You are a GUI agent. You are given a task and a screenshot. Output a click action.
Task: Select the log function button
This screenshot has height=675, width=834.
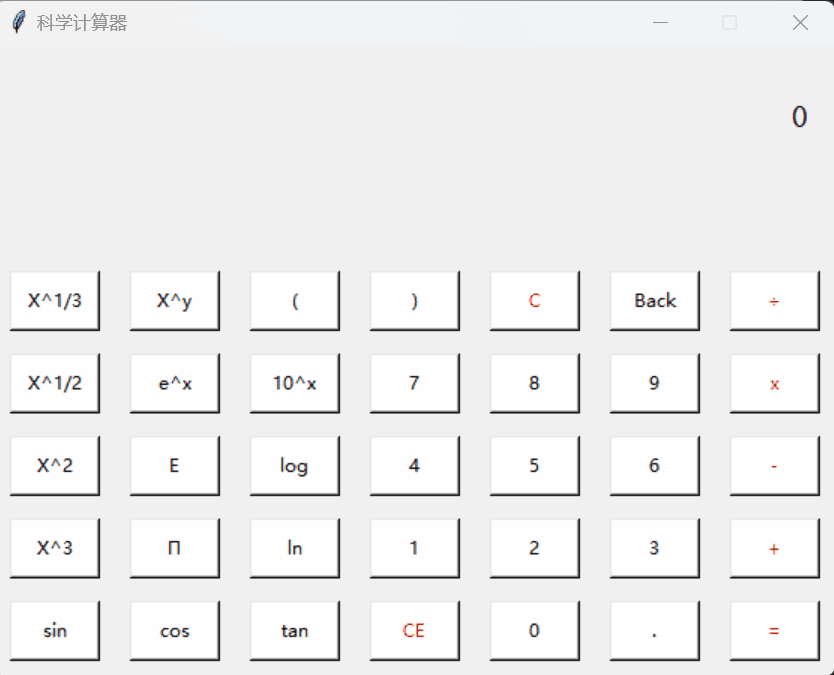coord(295,466)
